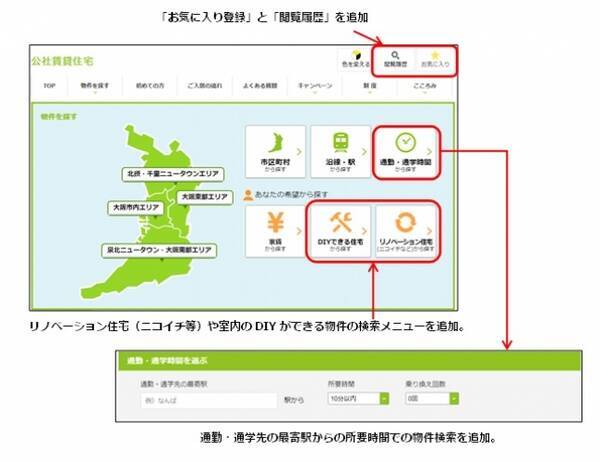Open キャンペーン navigation menu

coord(315,86)
